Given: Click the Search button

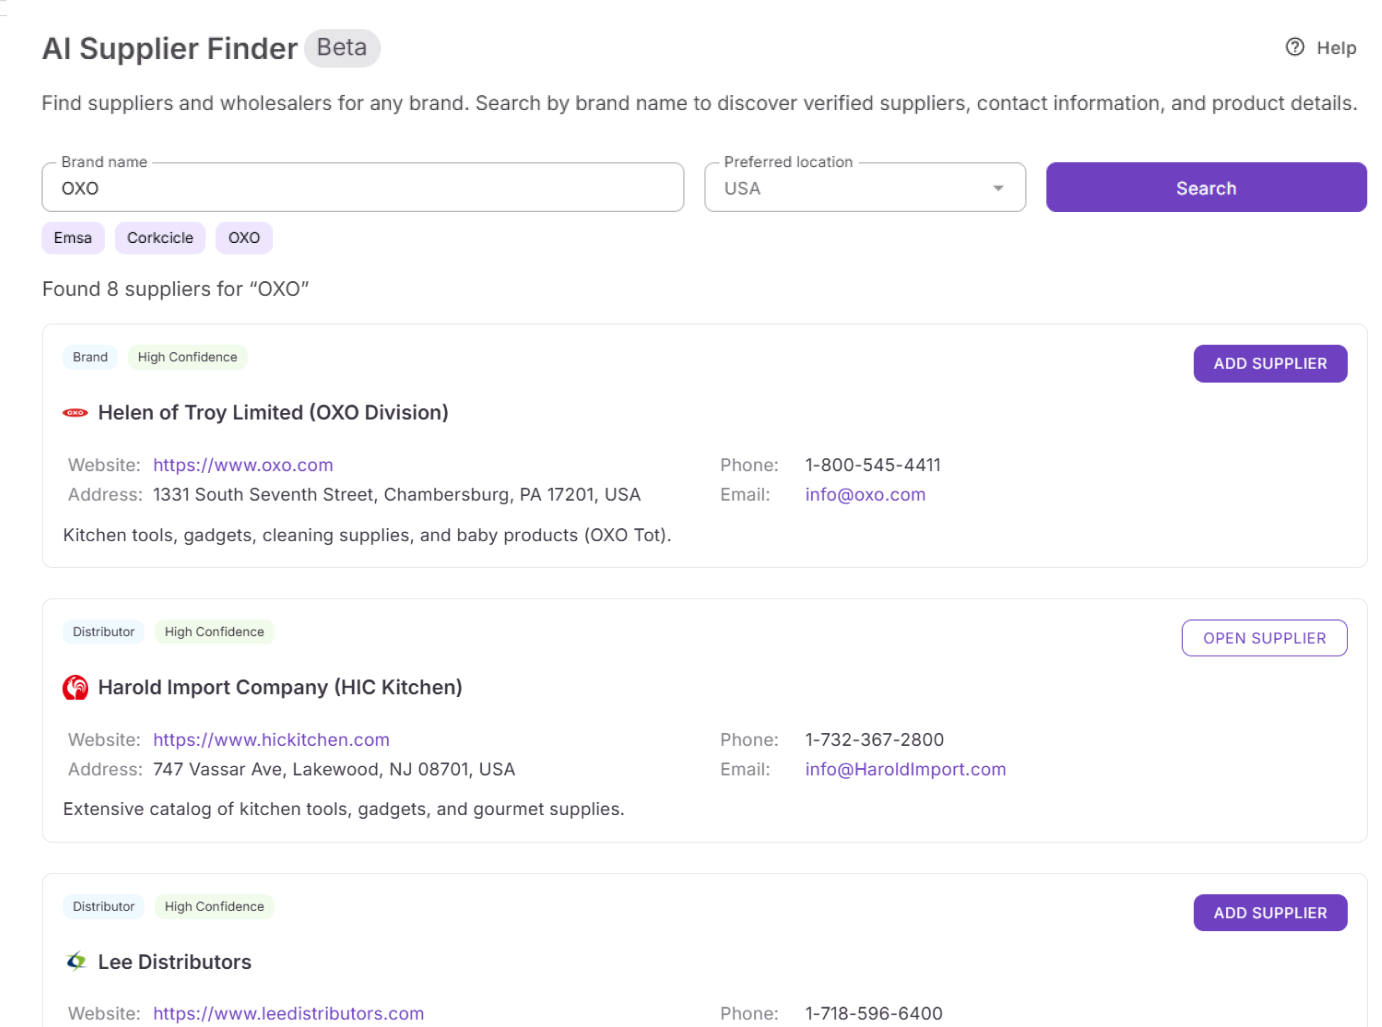Looking at the screenshot, I should (1205, 187).
